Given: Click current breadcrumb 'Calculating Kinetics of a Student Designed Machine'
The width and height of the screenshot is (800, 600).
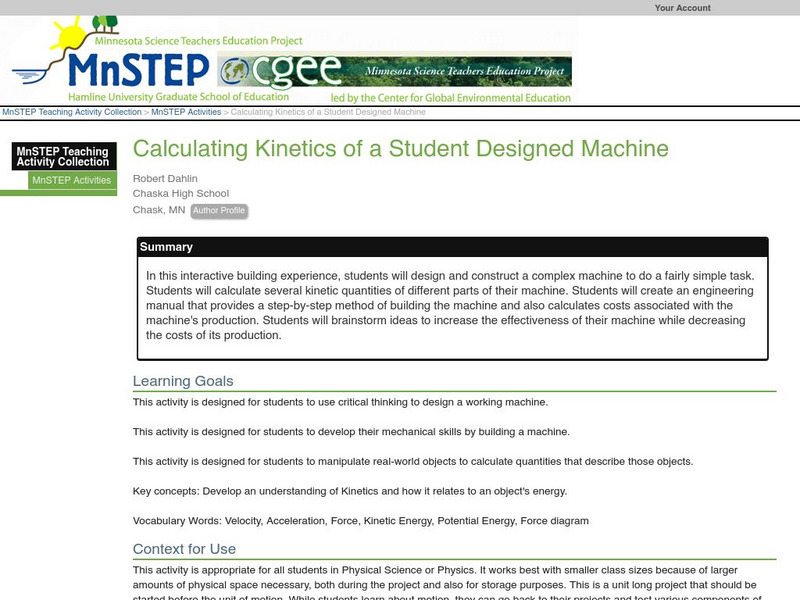Looking at the screenshot, I should 328,112.
